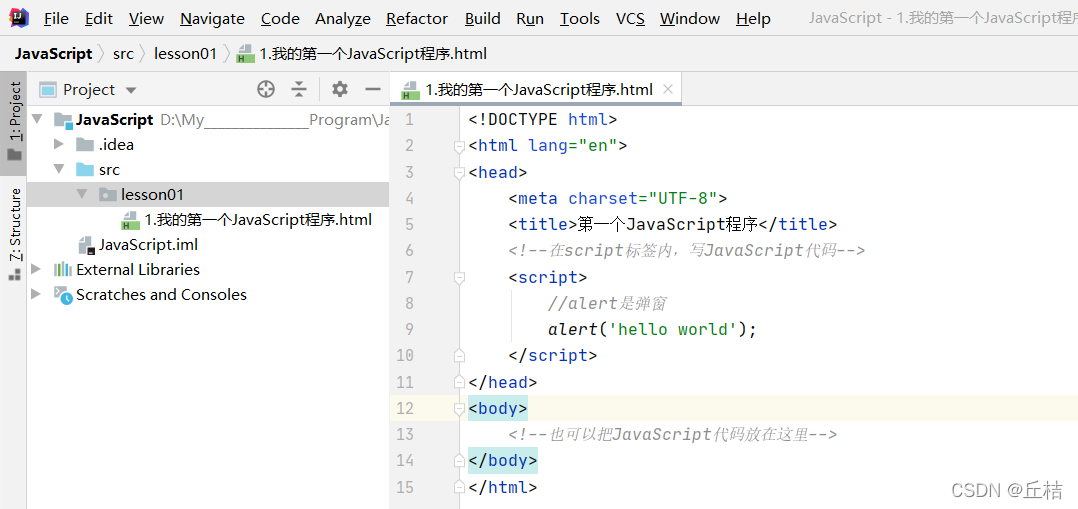This screenshot has width=1078, height=509.
Task: Open the Help menu
Action: pyautogui.click(x=754, y=19)
